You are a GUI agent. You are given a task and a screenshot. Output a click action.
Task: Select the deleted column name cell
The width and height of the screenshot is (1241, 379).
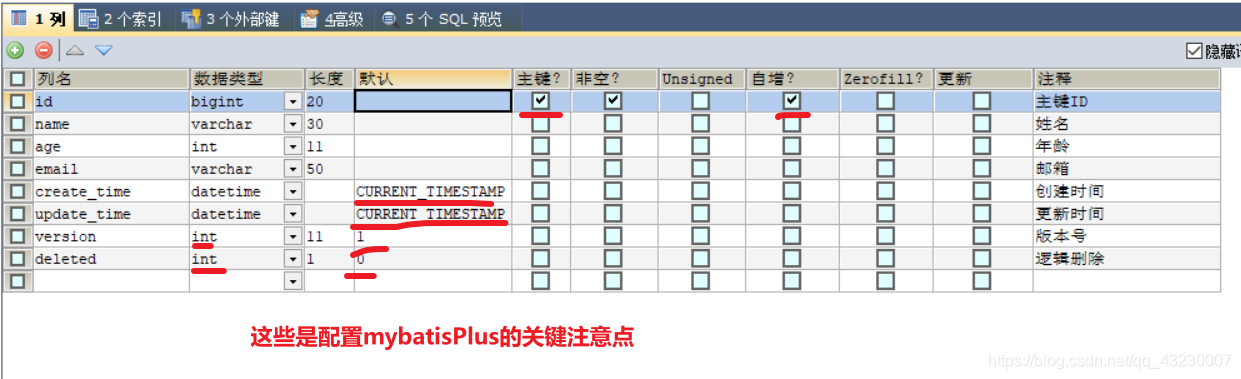(110, 259)
